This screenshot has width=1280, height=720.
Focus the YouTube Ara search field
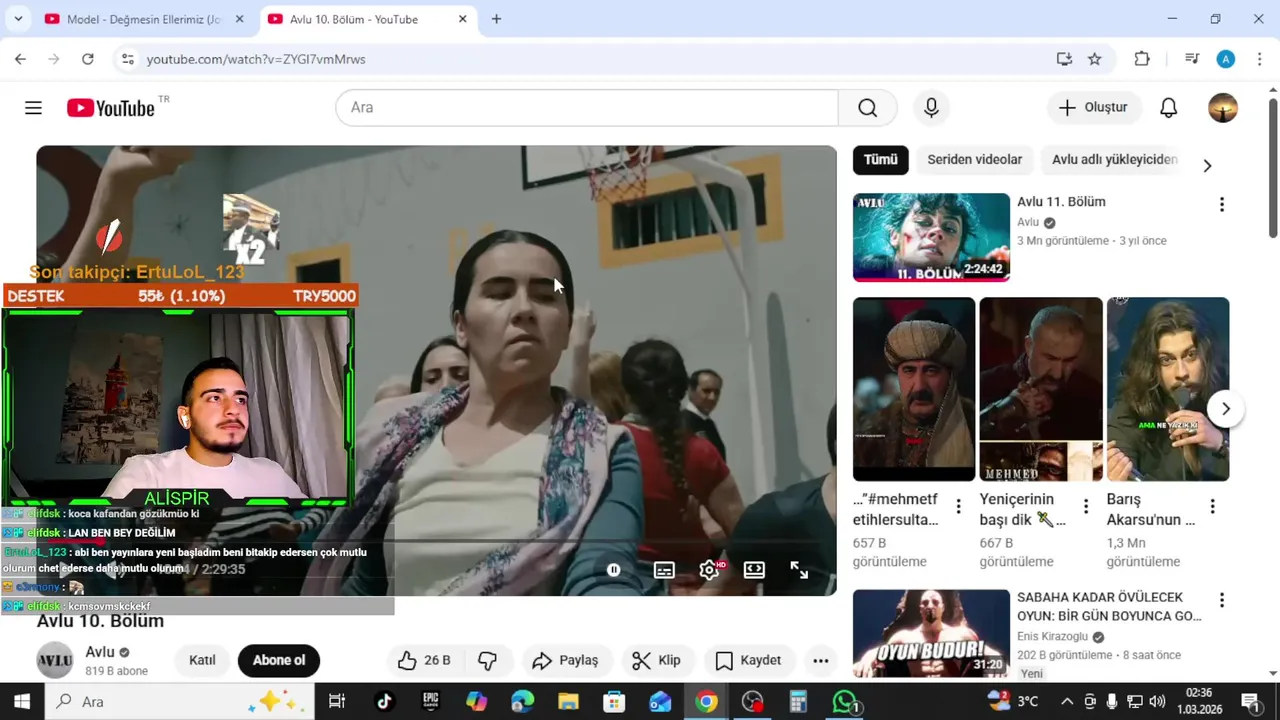click(587, 107)
